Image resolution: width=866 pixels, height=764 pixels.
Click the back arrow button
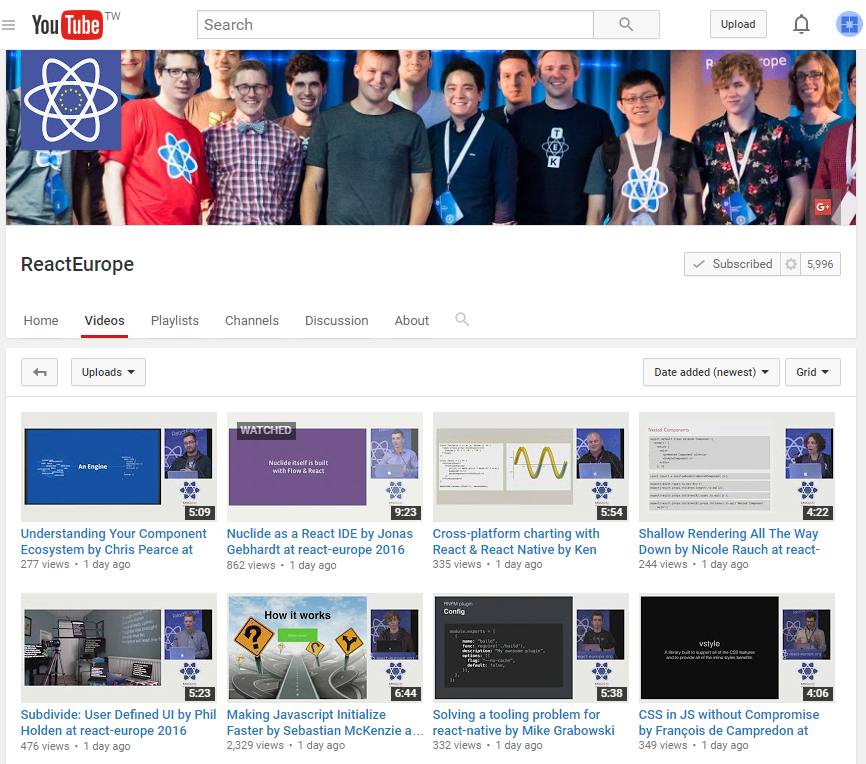40,372
